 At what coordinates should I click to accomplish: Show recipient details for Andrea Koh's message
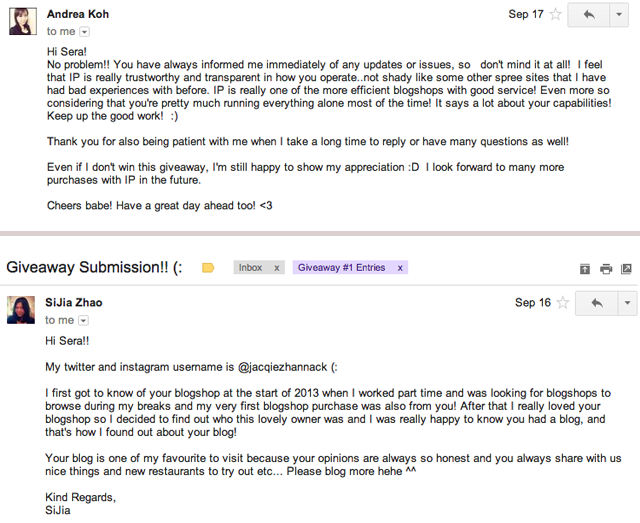point(84,32)
